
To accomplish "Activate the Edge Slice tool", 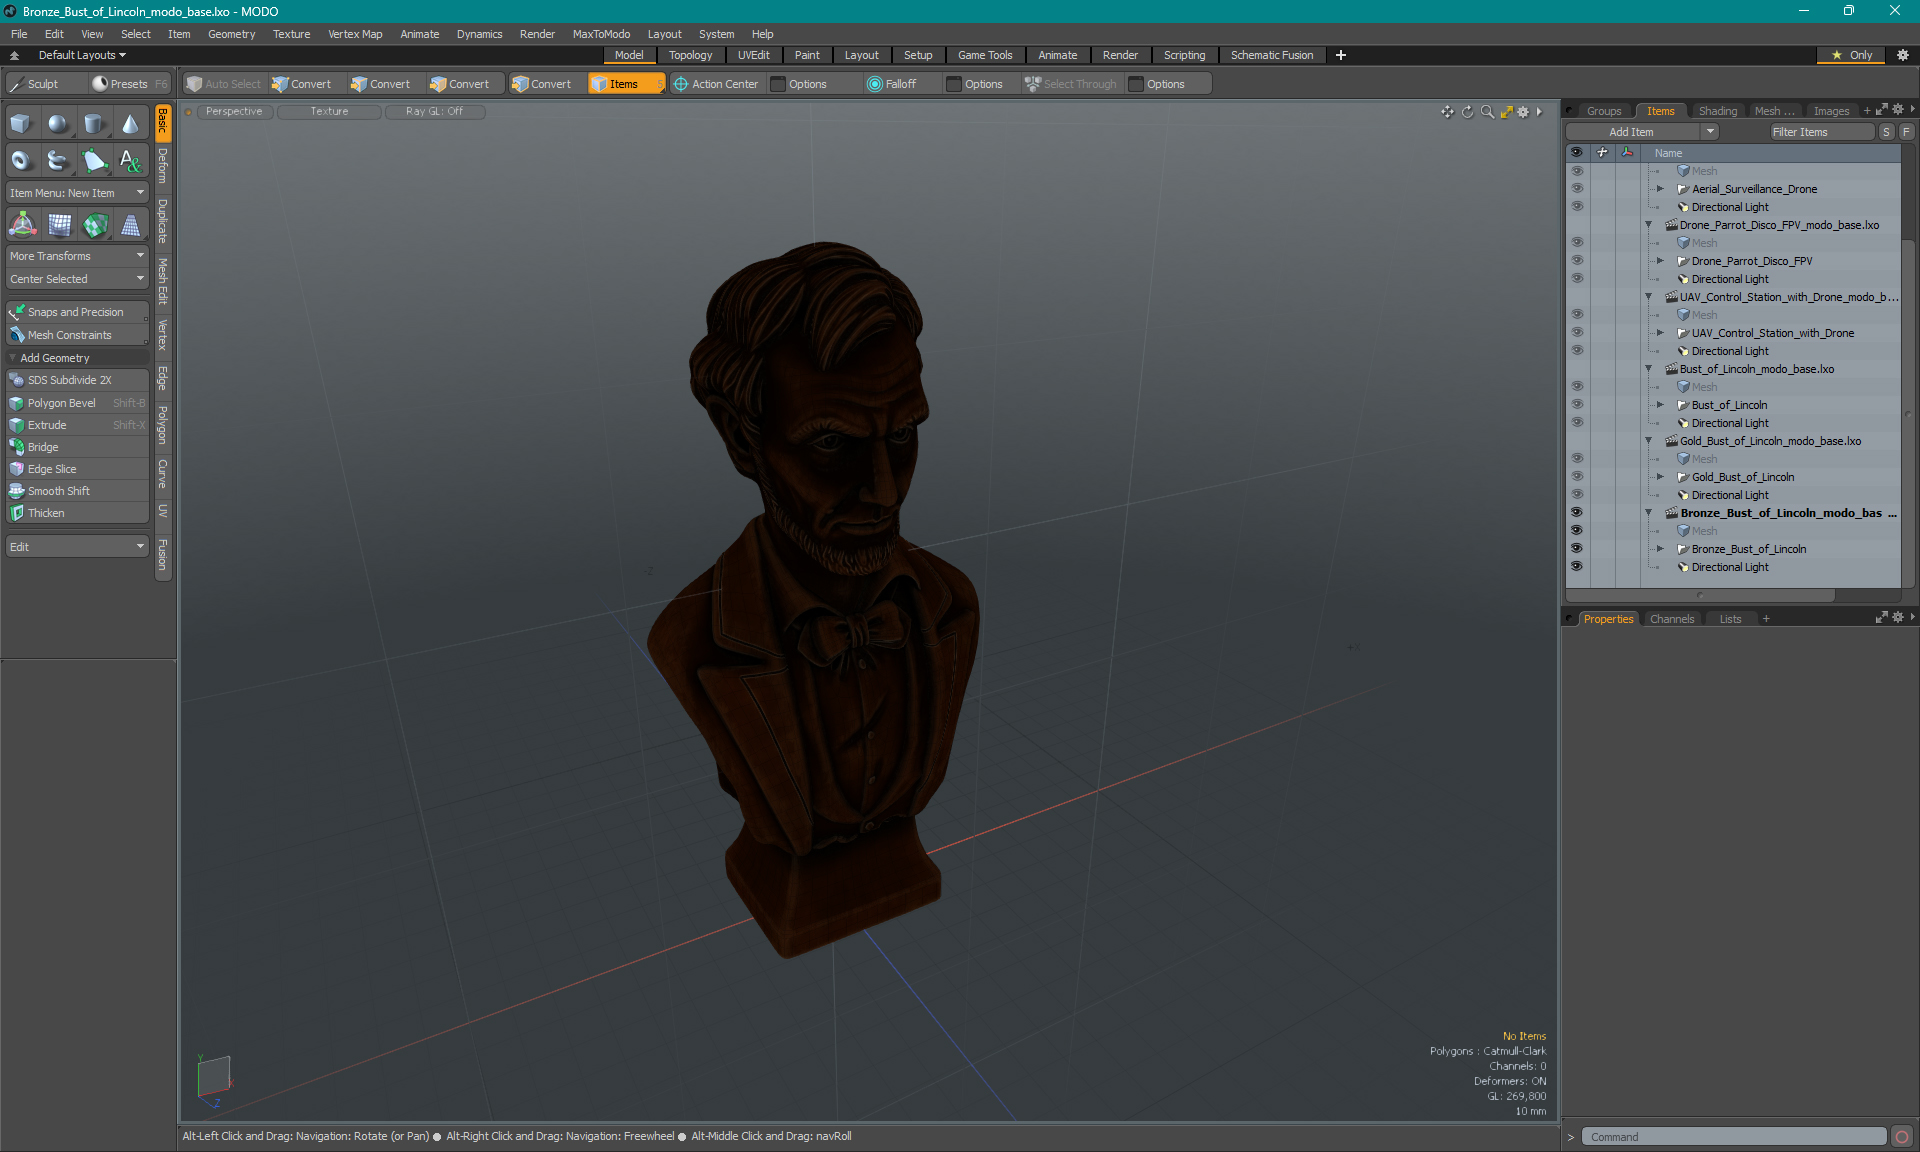I will click(77, 469).
